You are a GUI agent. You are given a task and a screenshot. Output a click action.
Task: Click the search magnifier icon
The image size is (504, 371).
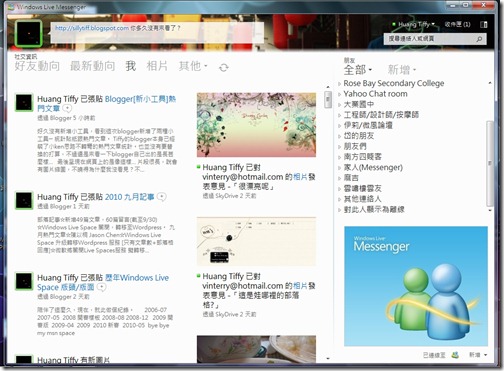479,39
